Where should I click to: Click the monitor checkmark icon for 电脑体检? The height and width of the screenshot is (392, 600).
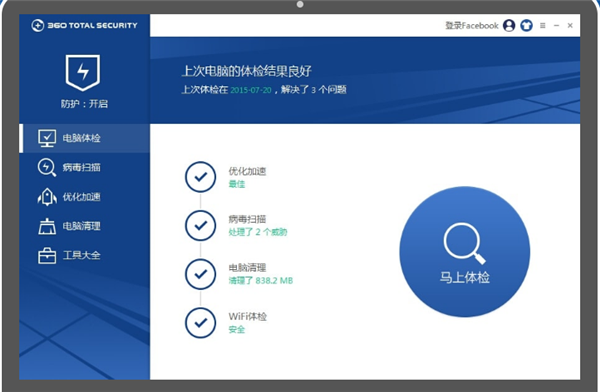(47, 138)
